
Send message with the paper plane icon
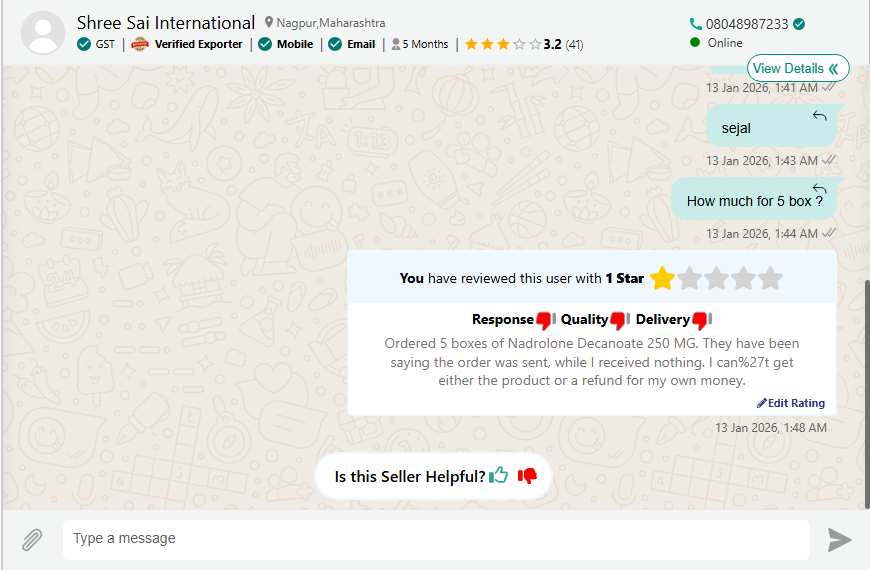pos(839,540)
